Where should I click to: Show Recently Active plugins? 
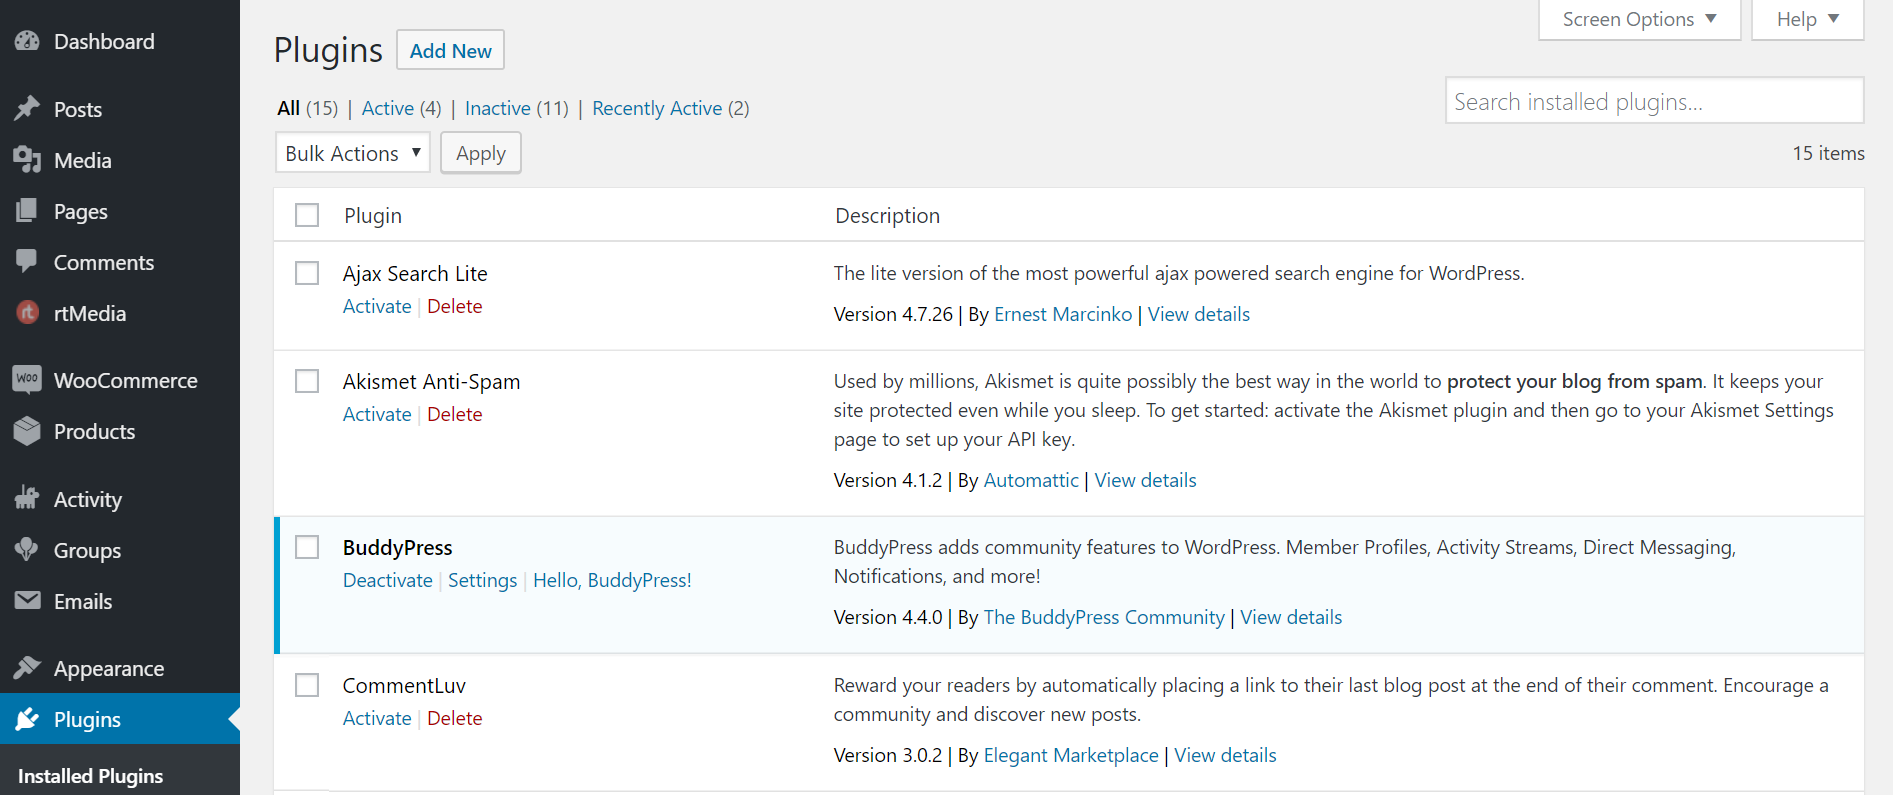click(x=670, y=108)
